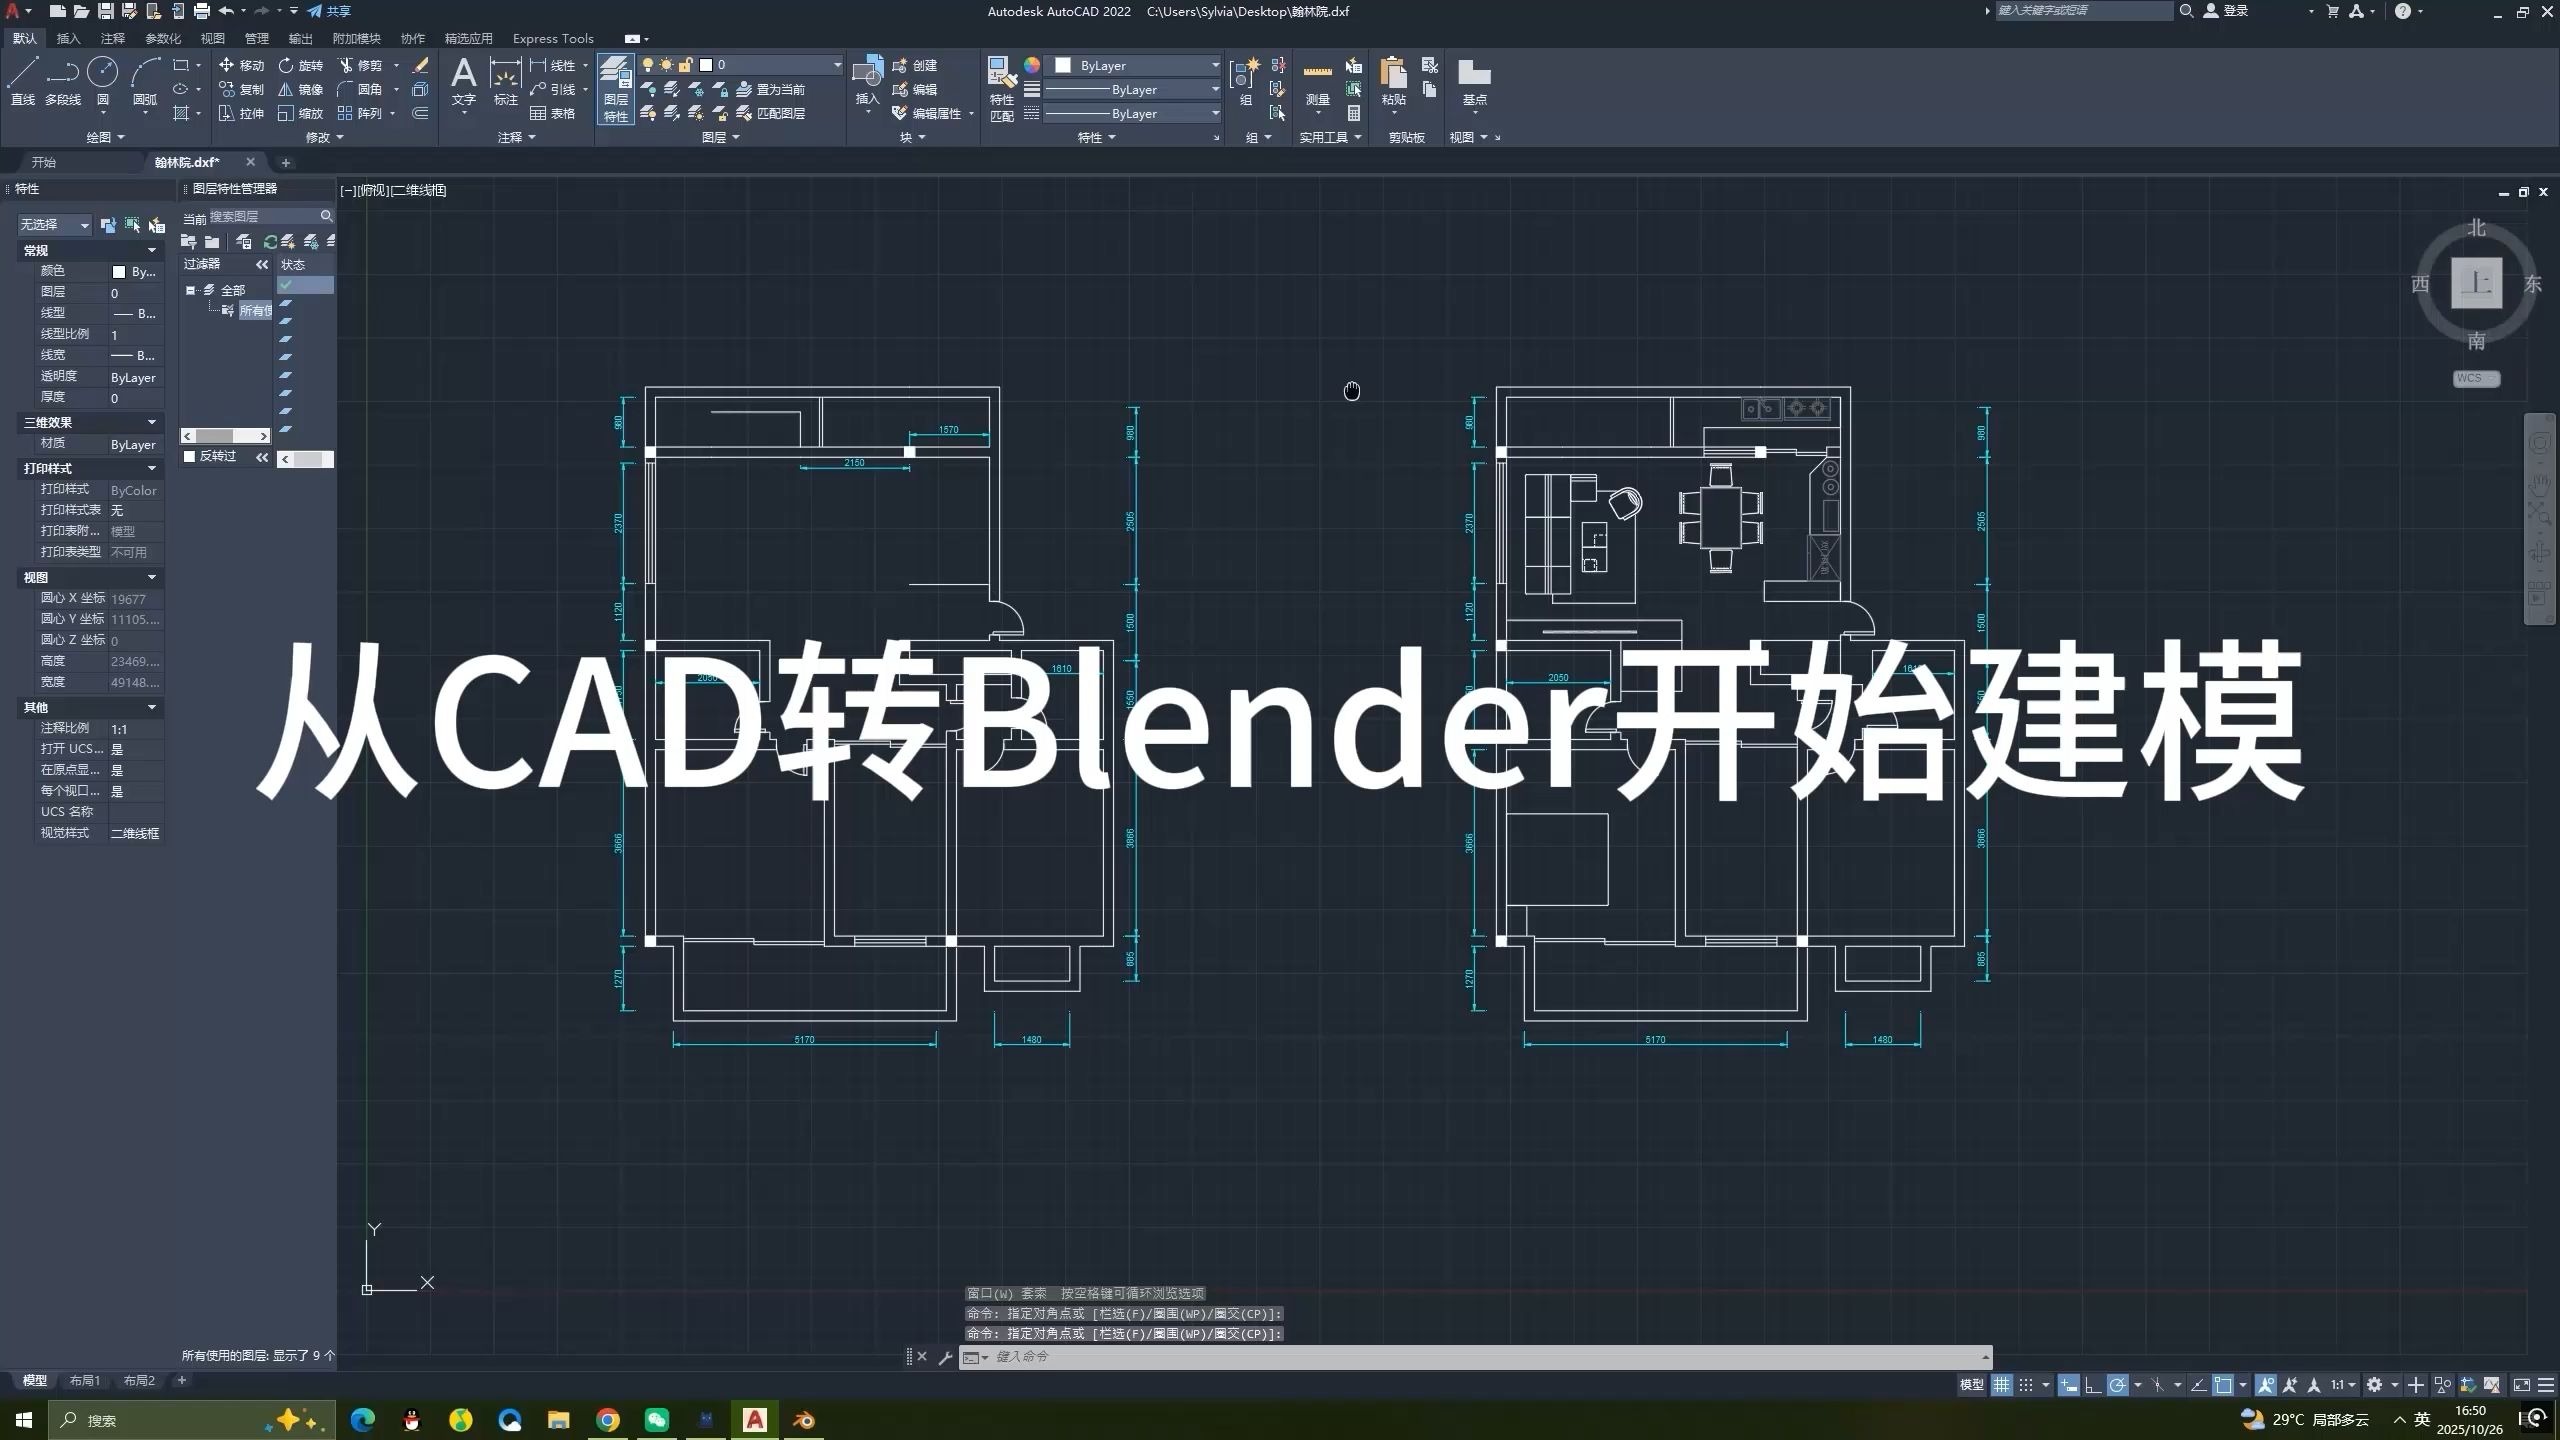Toggle the grid display in status bar
Image resolution: width=2560 pixels, height=1440 pixels.
[2002, 1385]
